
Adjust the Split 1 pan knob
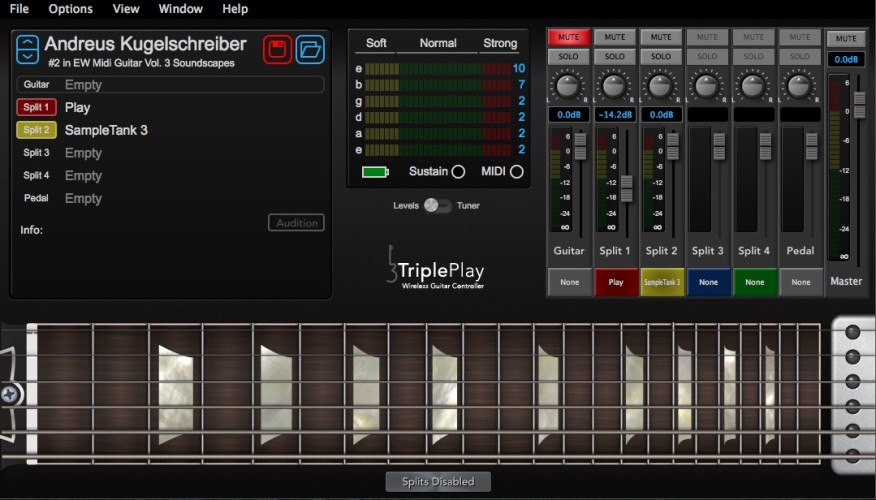614,85
